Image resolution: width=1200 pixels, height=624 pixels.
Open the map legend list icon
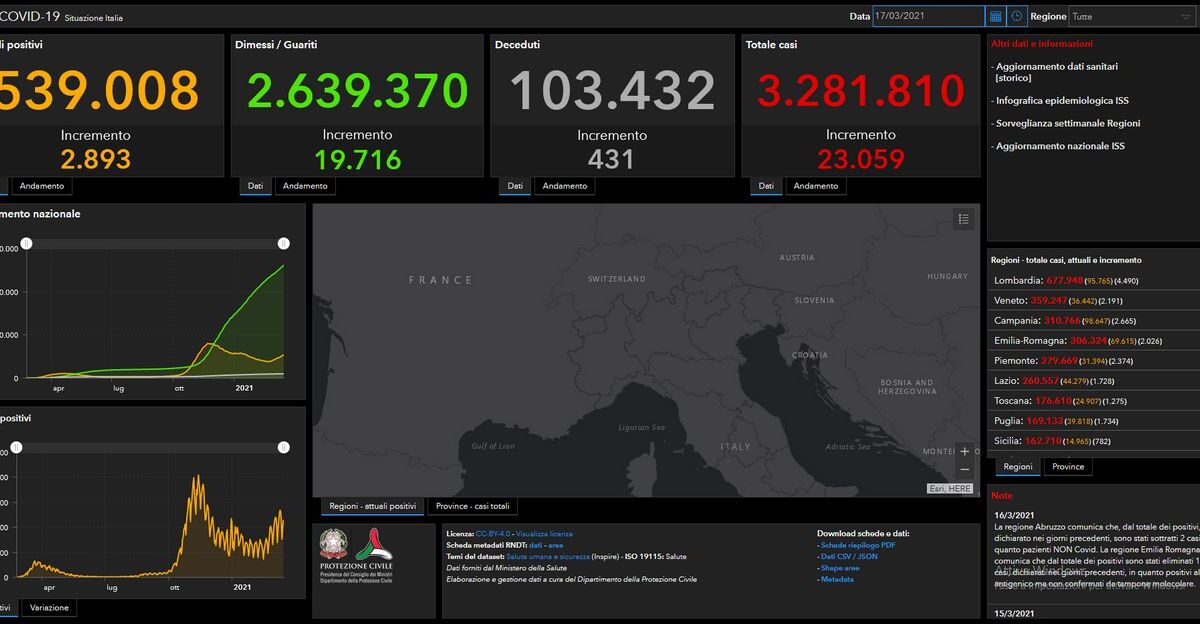(x=963, y=220)
